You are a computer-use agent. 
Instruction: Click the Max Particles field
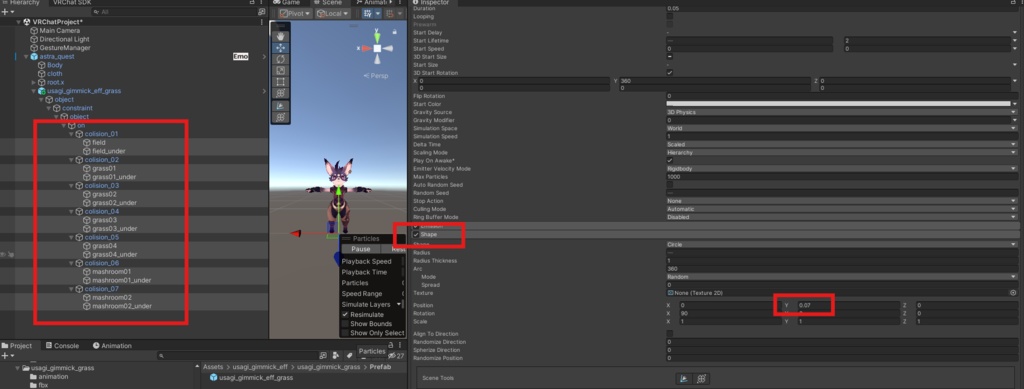pyautogui.click(x=841, y=177)
